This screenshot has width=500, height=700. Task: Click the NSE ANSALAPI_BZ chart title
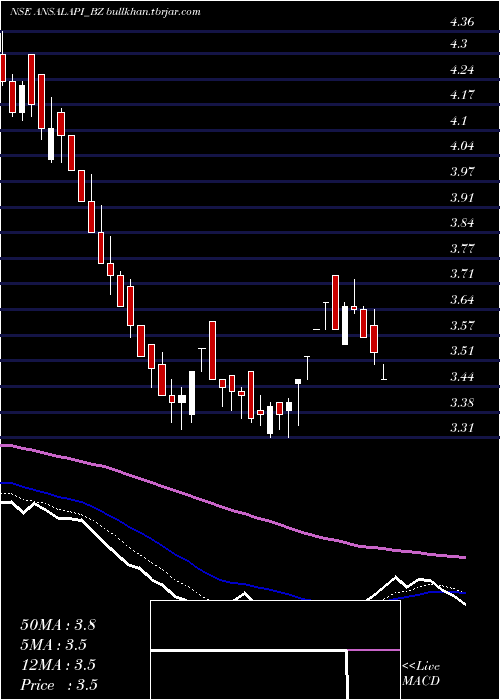click(x=105, y=12)
